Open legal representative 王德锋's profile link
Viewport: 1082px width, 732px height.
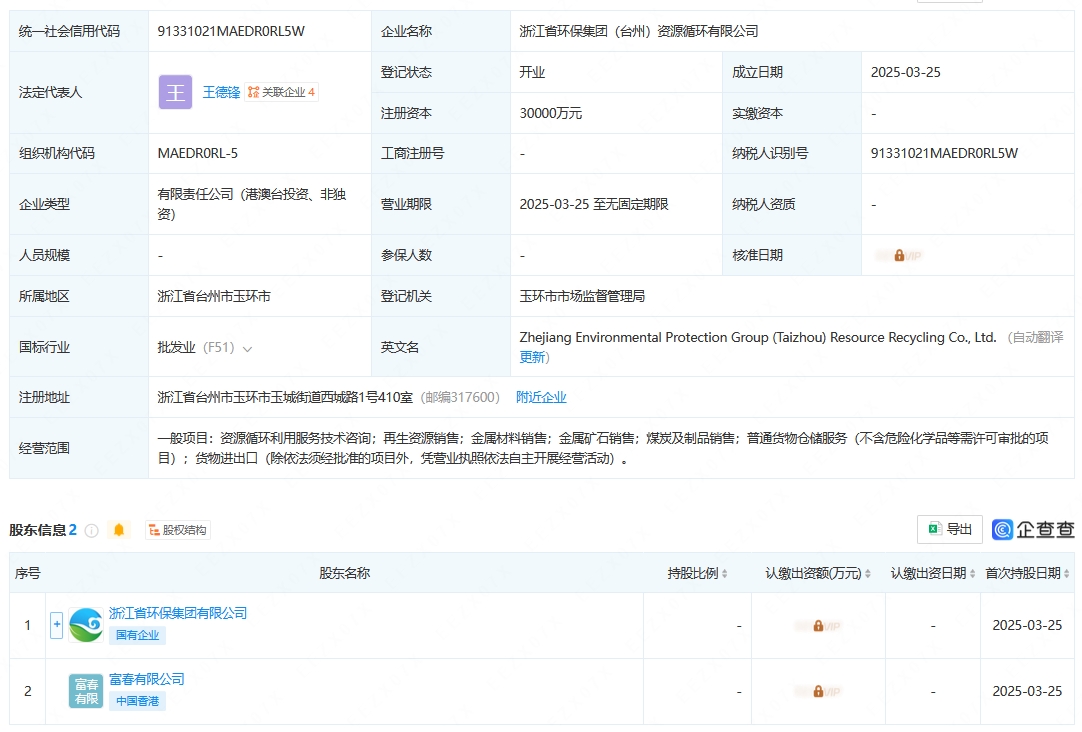pos(221,92)
